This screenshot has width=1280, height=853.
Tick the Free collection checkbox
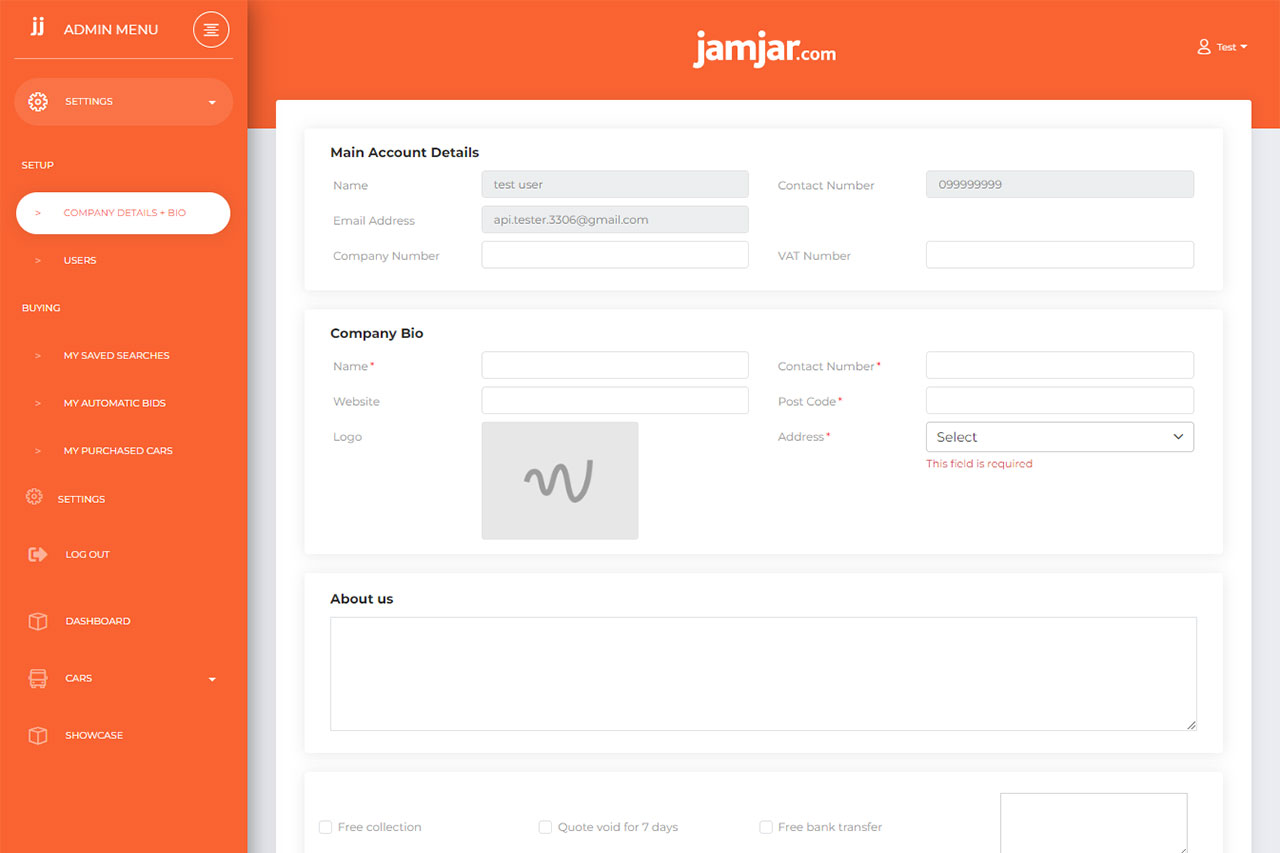[325, 827]
